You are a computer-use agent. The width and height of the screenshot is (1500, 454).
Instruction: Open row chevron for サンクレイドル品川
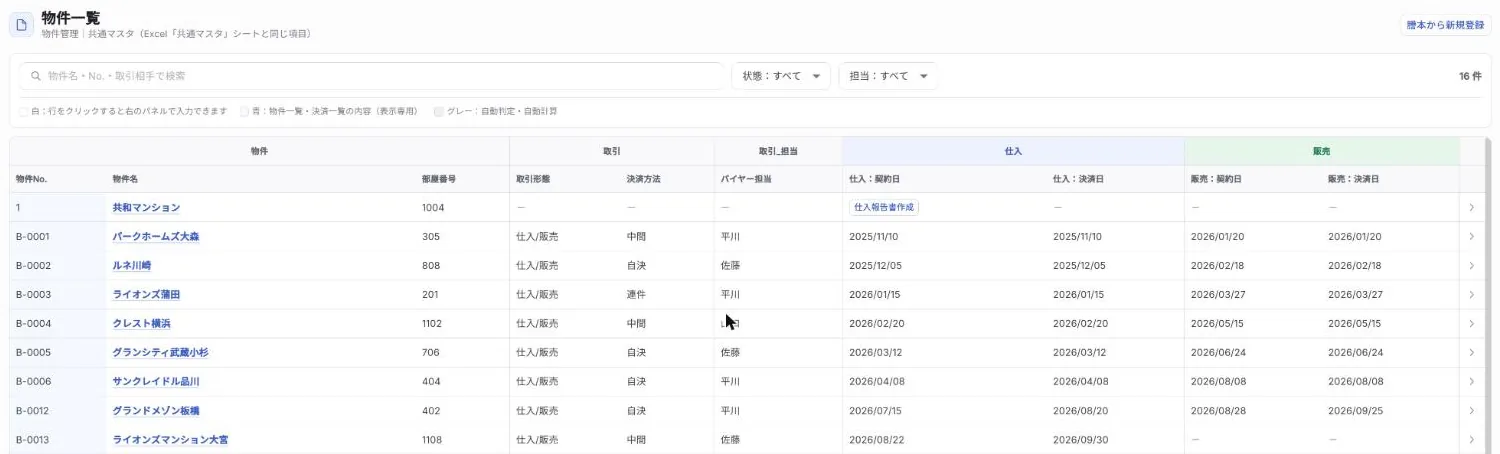pyautogui.click(x=1471, y=382)
